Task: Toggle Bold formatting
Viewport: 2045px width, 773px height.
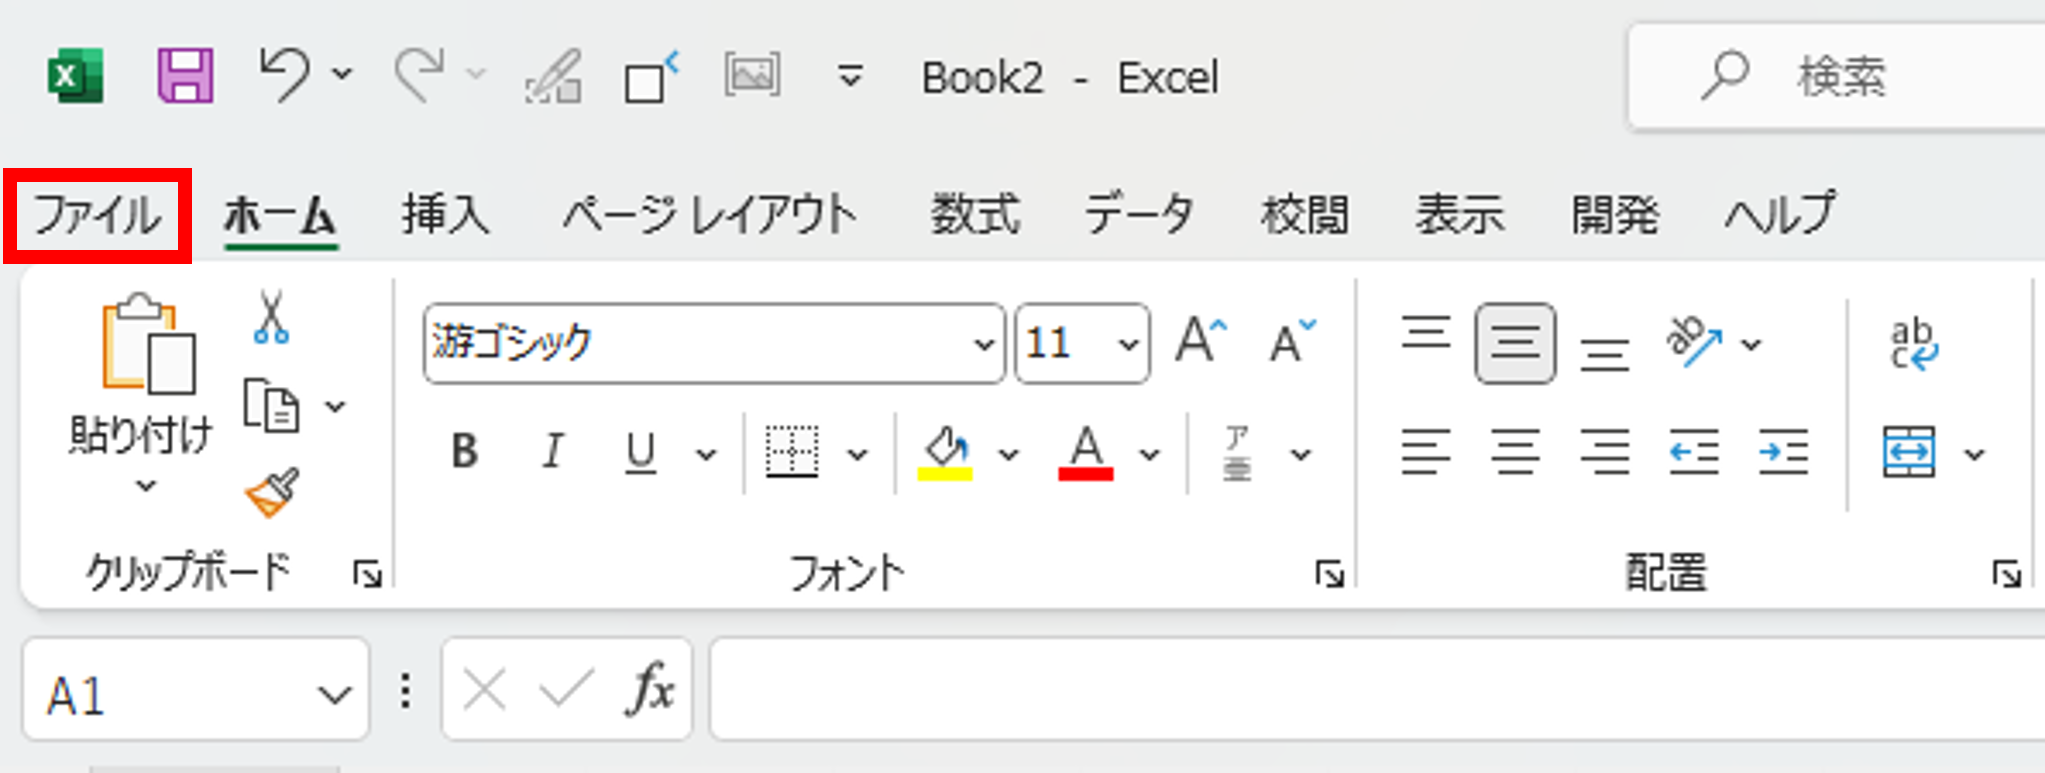Action: point(464,452)
